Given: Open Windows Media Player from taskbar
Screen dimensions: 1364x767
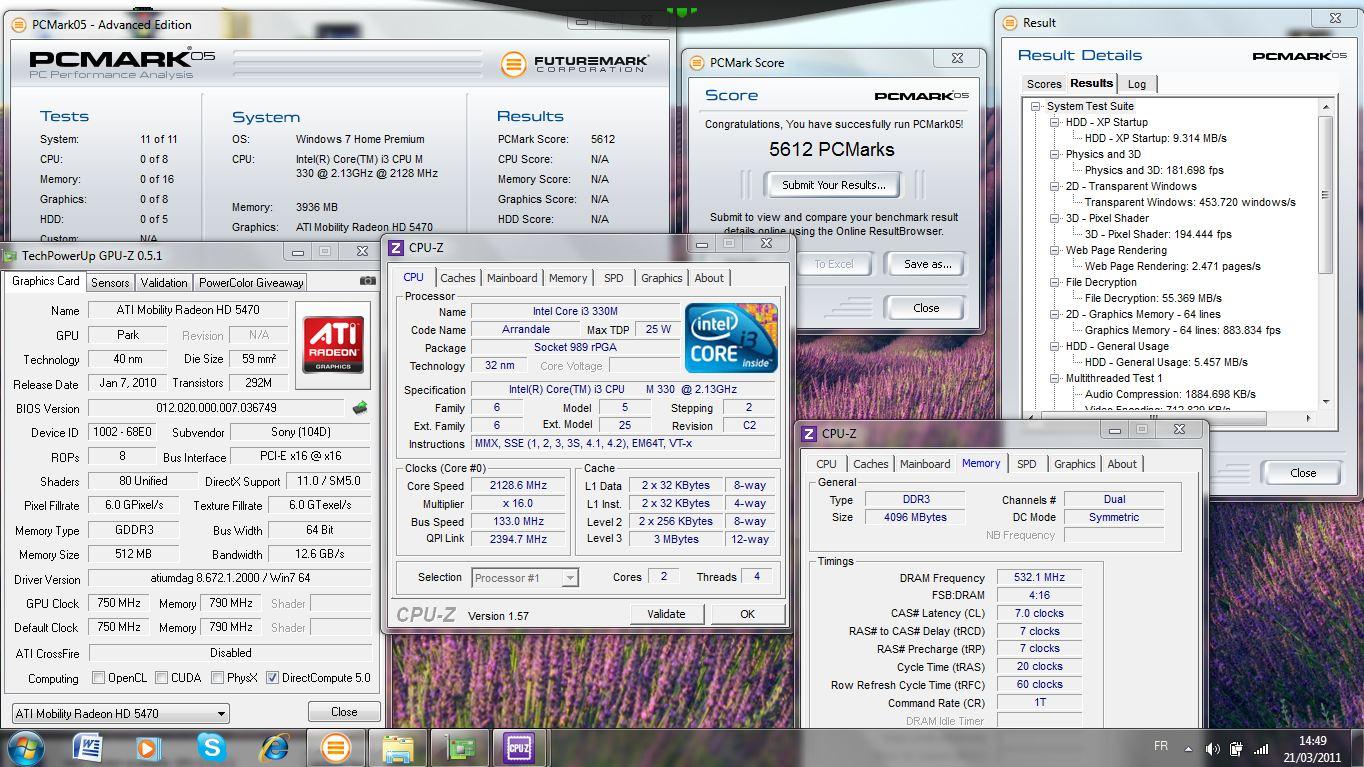Looking at the screenshot, I should (148, 747).
